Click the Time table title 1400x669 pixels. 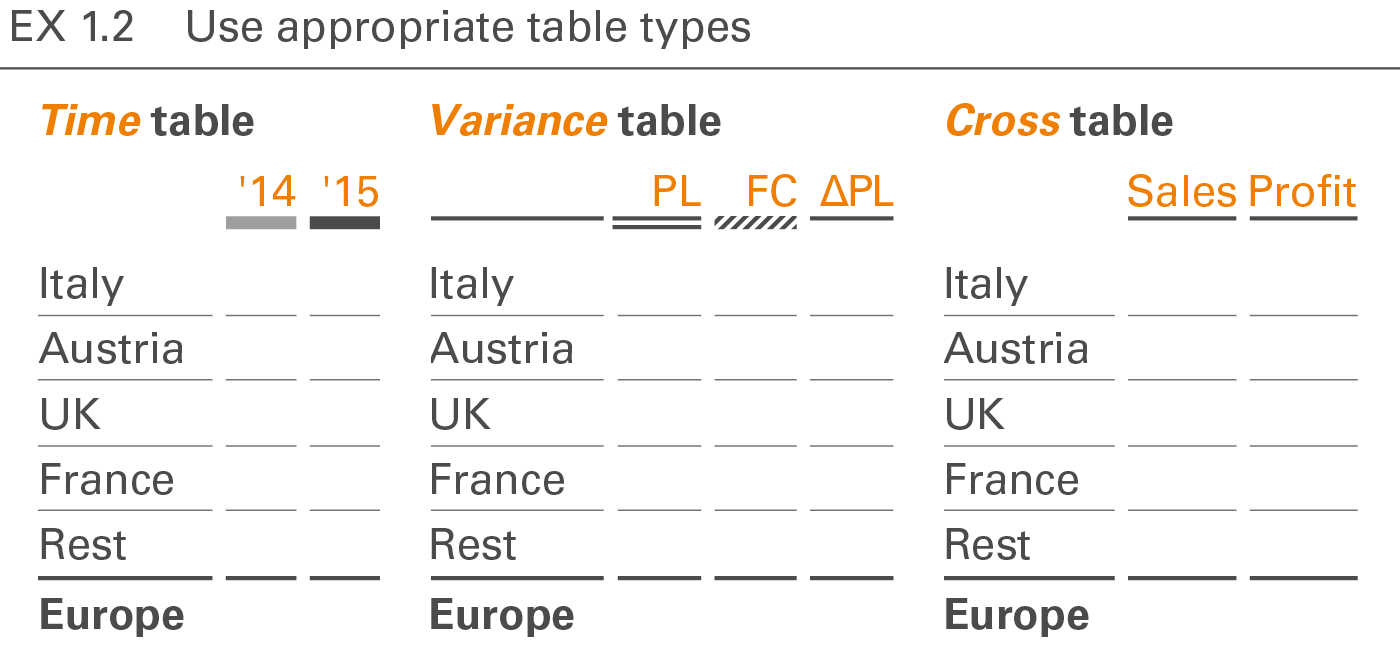[x=147, y=121]
